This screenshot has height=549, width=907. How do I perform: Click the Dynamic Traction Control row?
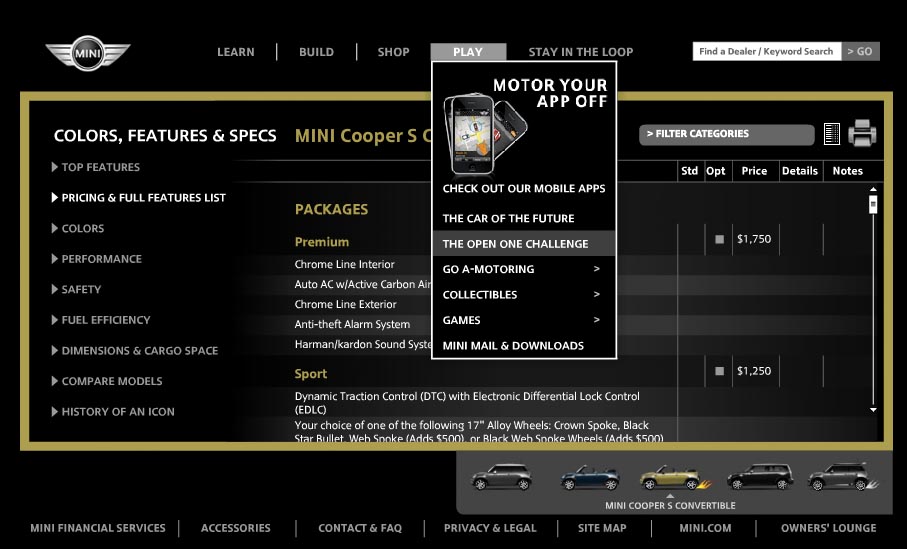click(x=467, y=403)
